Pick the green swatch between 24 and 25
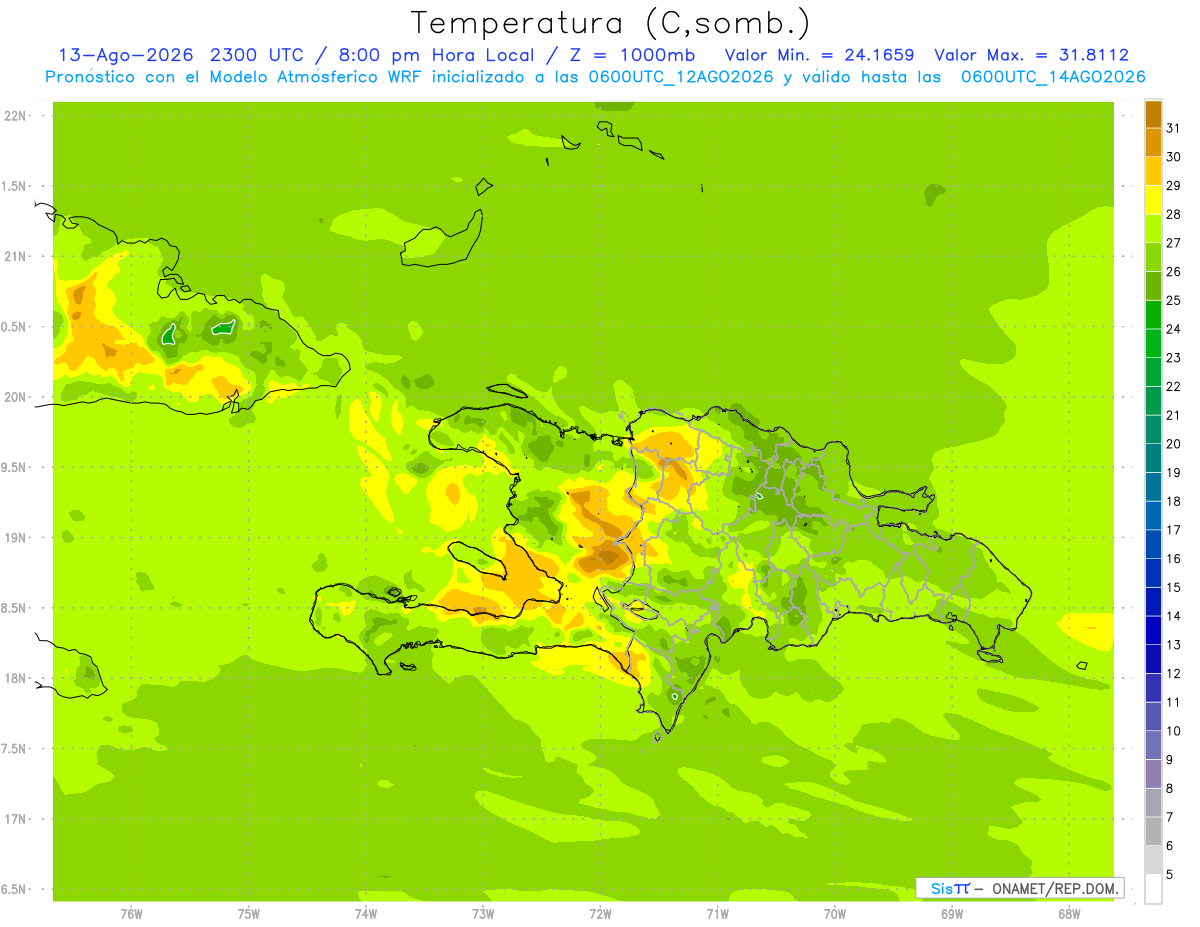Viewport: 1200px width, 927px height. 1153,314
